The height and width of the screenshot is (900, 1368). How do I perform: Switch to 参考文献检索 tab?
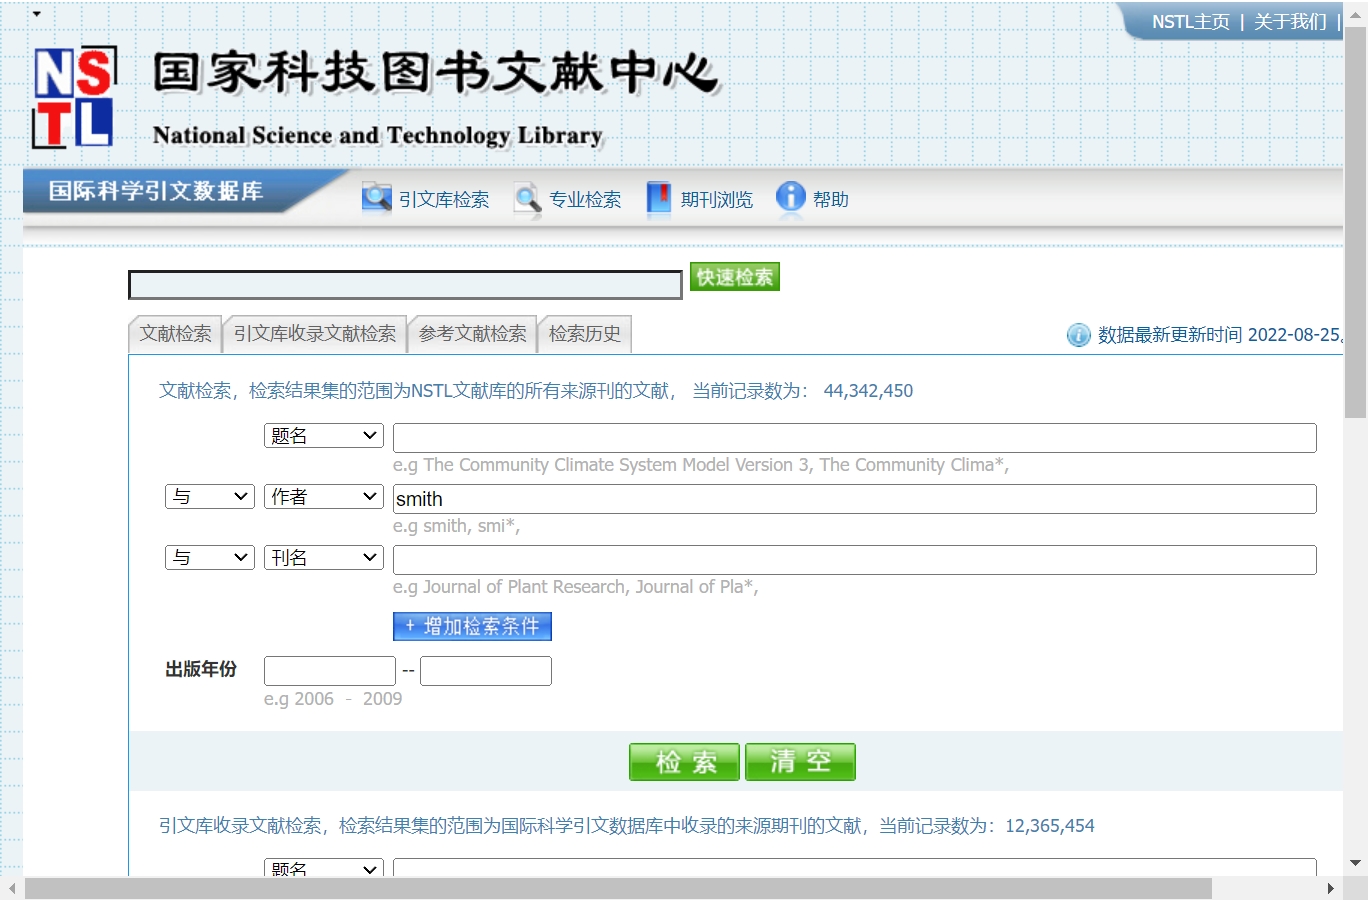(472, 334)
